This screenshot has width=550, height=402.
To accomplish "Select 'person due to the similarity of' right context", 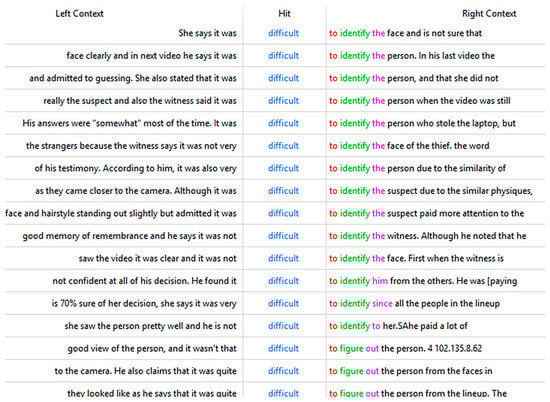I will 446,168.
